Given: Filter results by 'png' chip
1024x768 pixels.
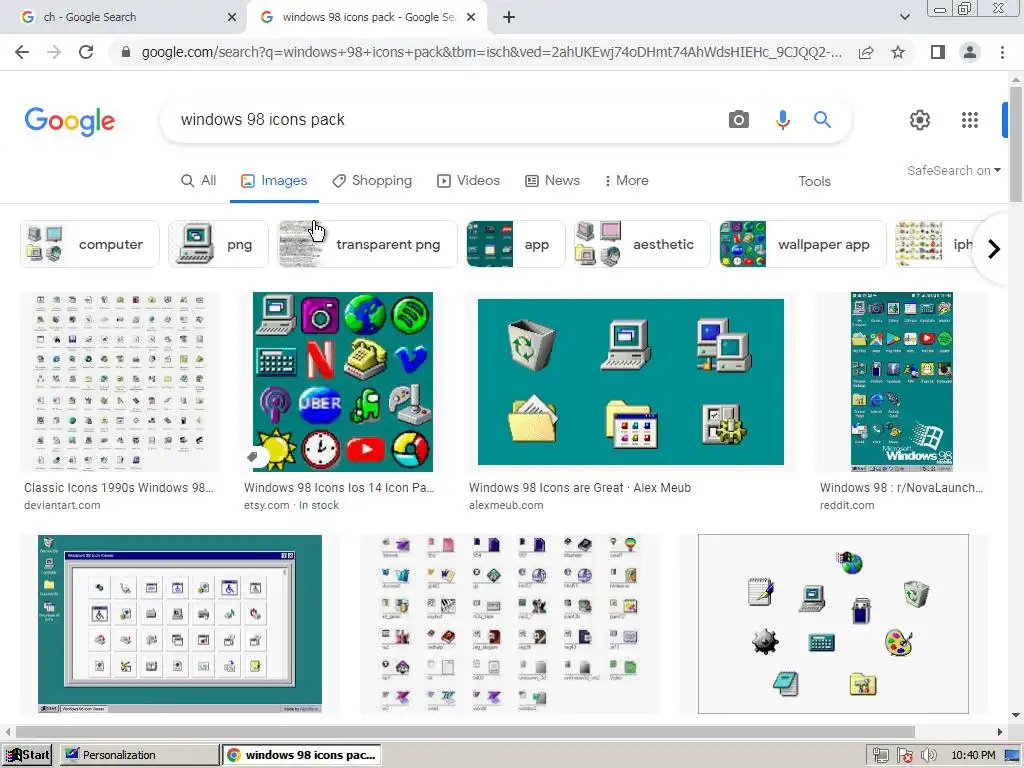Looking at the screenshot, I should [x=218, y=244].
